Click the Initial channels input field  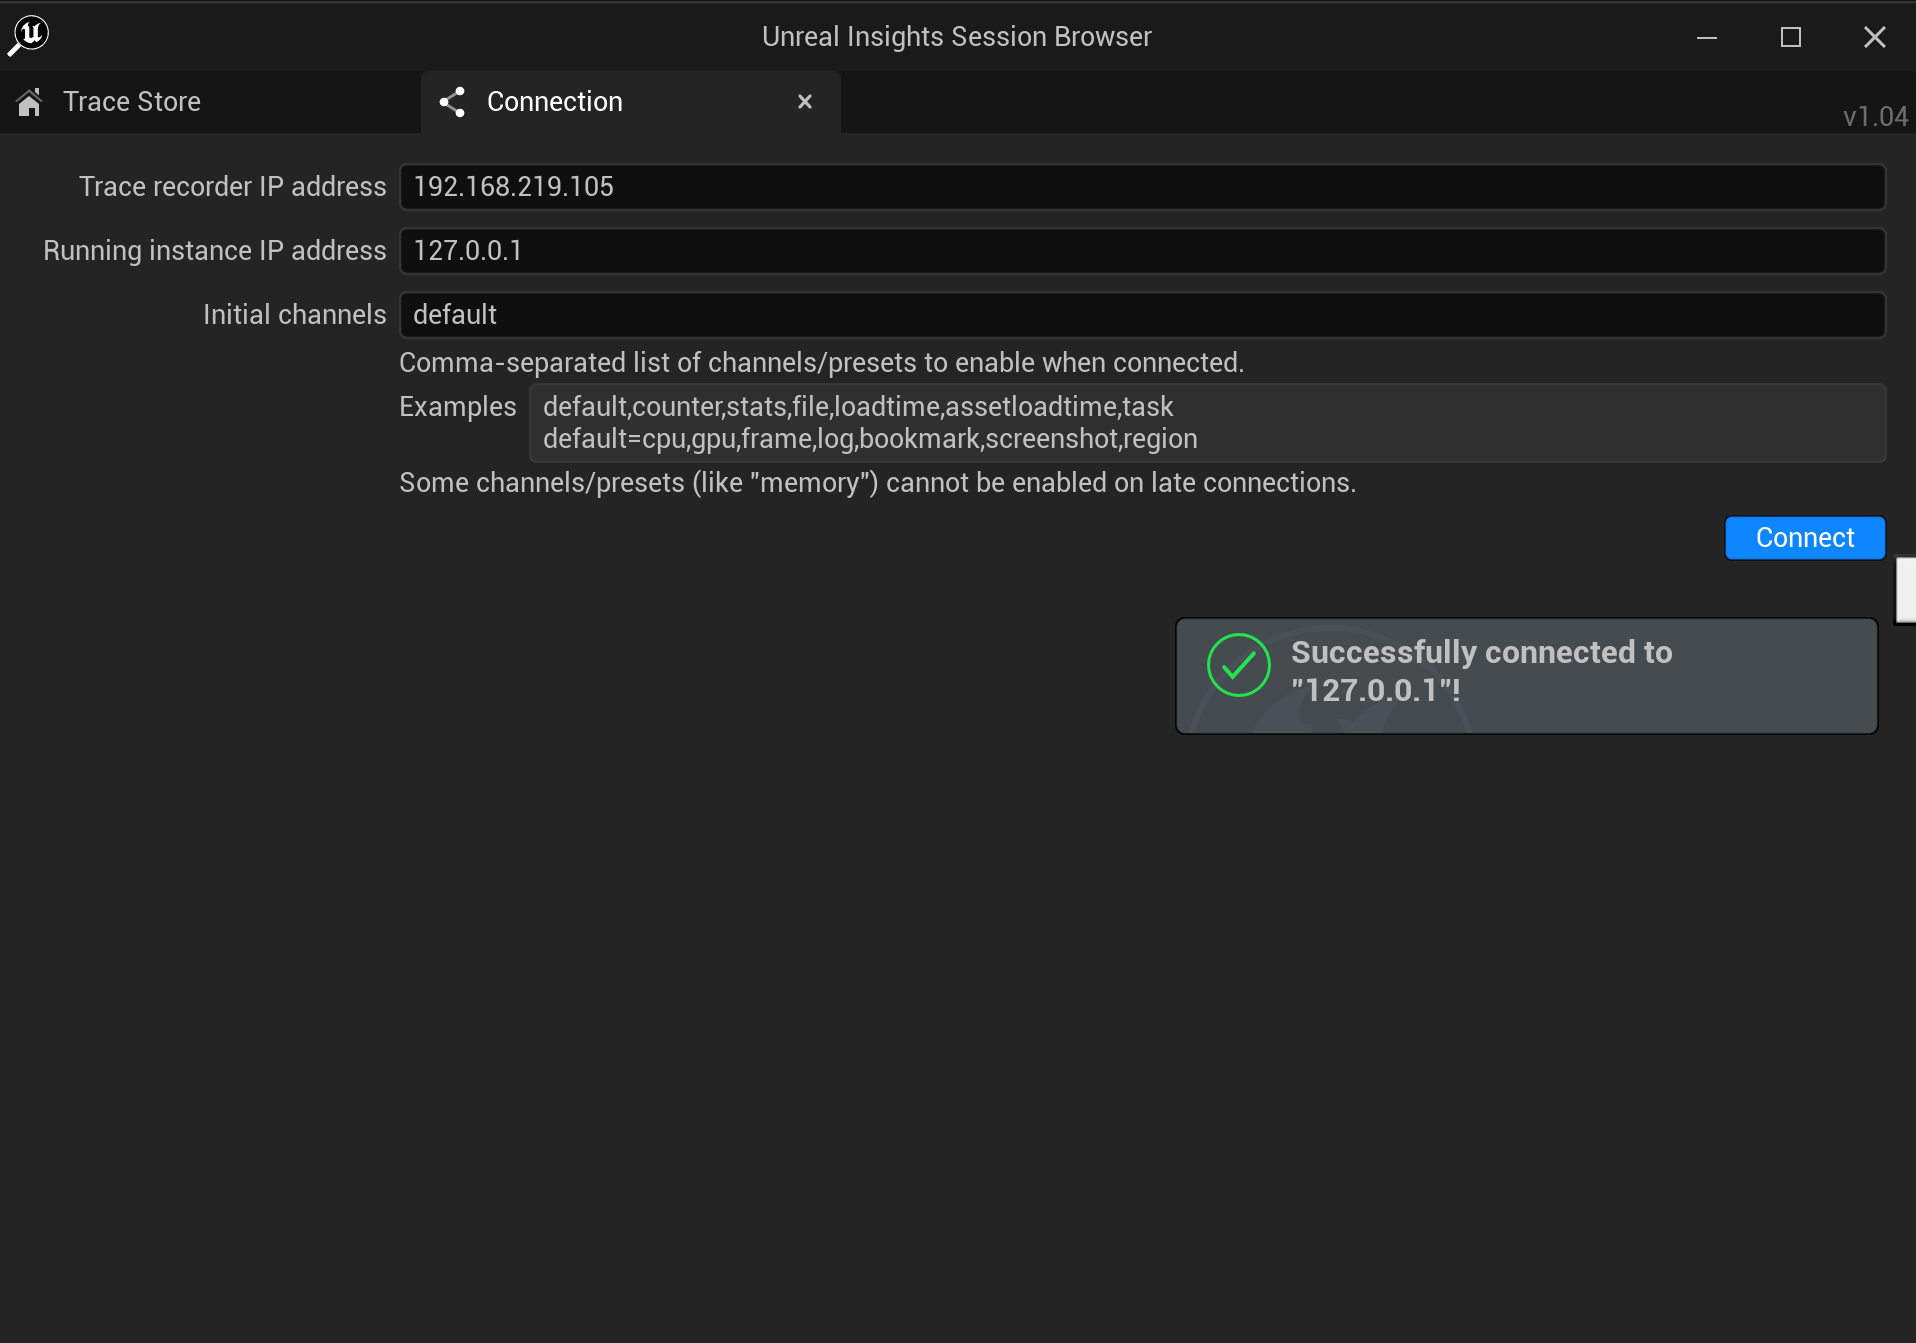tap(1142, 315)
